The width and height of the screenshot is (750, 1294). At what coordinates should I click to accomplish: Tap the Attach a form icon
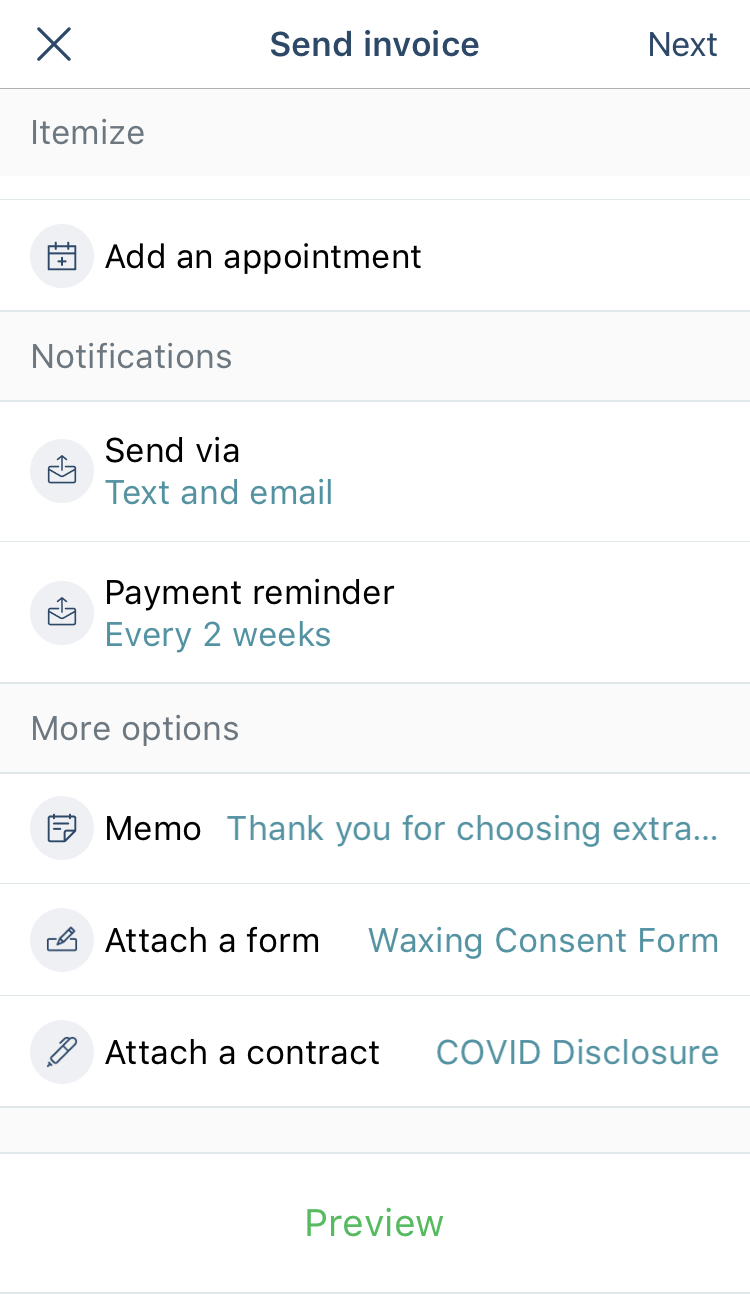click(x=62, y=940)
